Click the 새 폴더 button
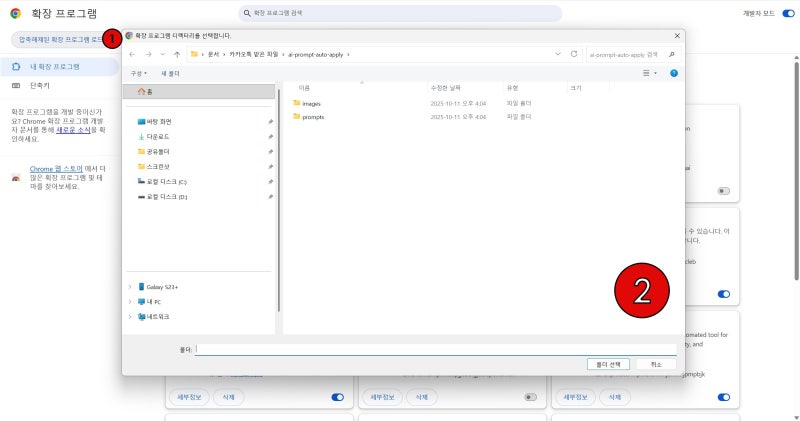The height and width of the screenshot is (421, 800). click(x=170, y=73)
